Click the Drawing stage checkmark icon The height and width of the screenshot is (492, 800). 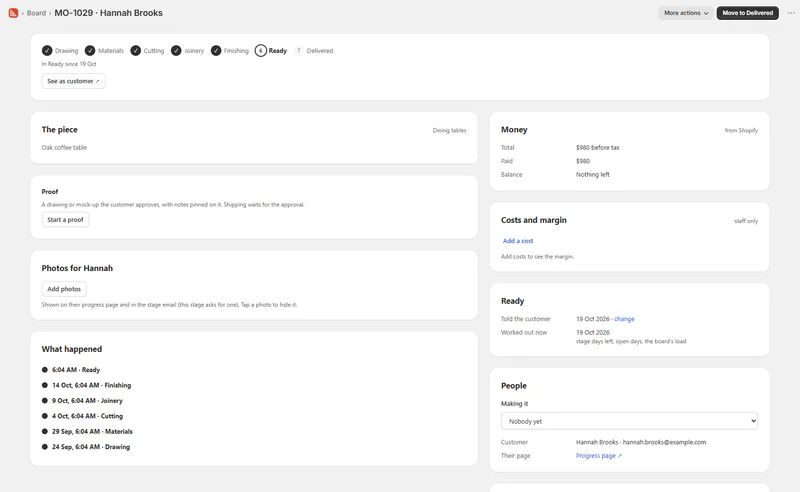(x=47, y=51)
